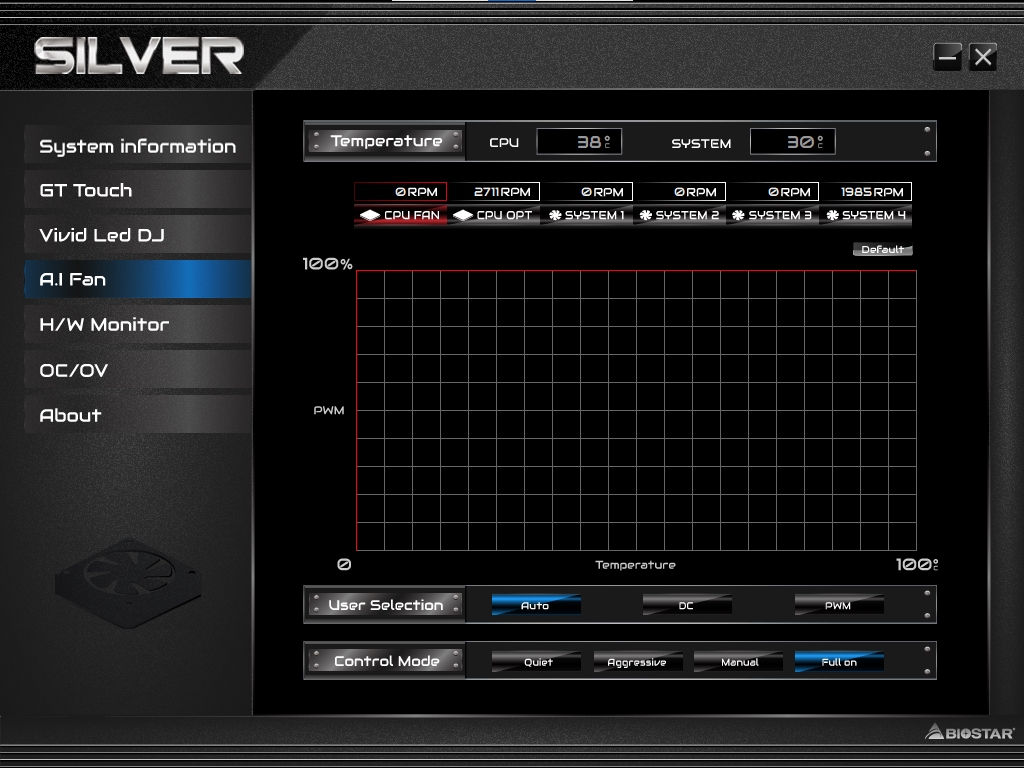1024x768 pixels.
Task: Click the Control Mode panel label
Action: pos(385,661)
